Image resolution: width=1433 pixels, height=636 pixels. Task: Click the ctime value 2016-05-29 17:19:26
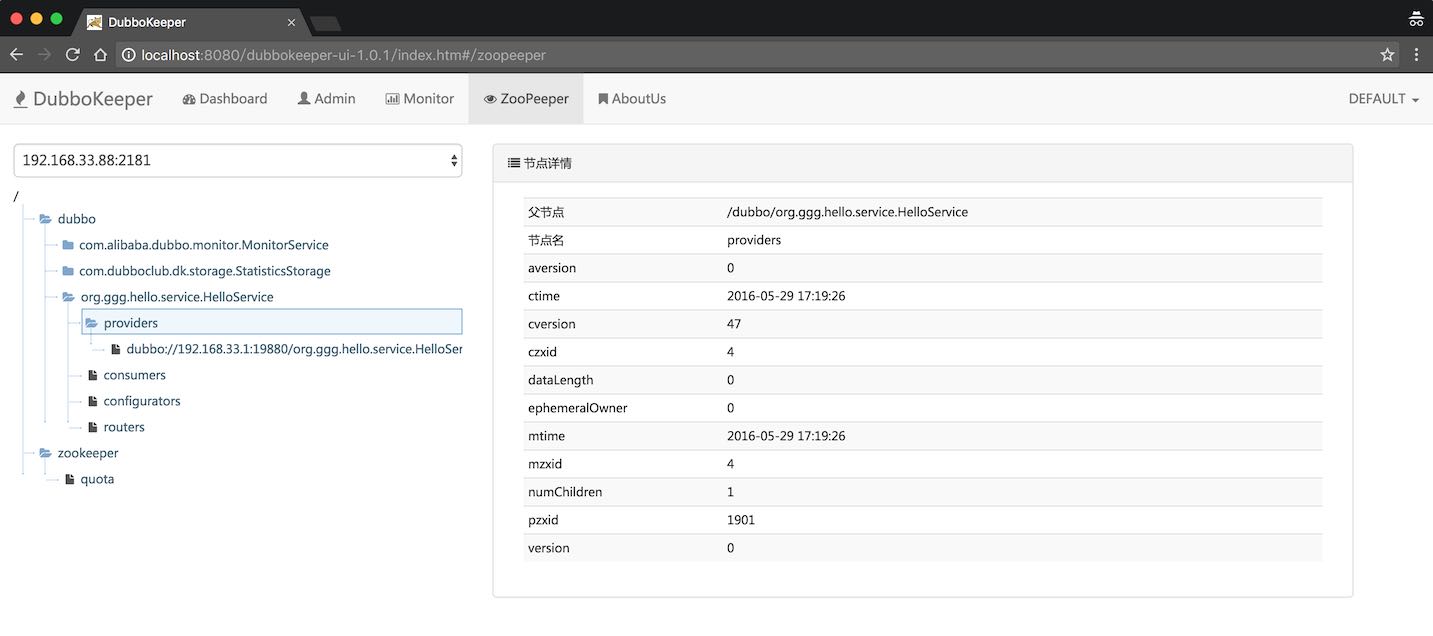(786, 296)
